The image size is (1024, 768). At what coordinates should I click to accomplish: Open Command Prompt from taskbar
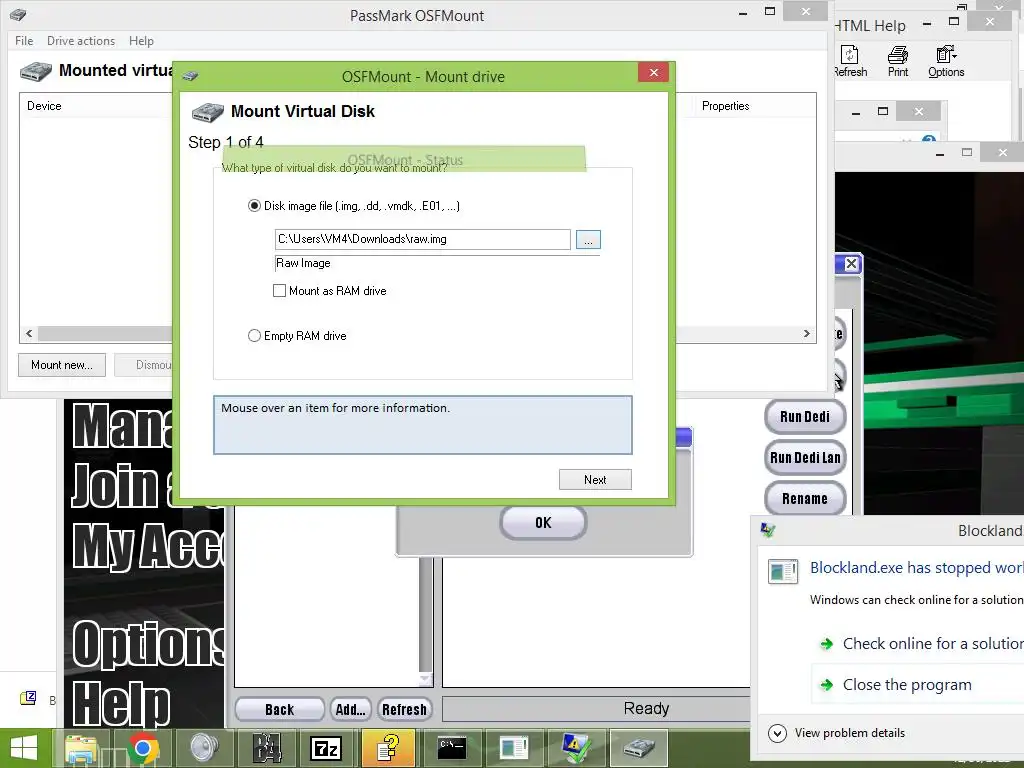click(x=451, y=748)
